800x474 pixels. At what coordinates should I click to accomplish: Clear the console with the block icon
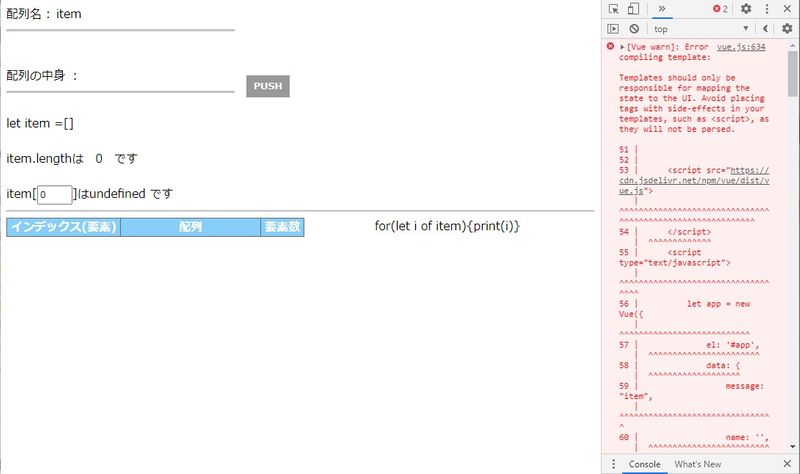click(x=634, y=29)
